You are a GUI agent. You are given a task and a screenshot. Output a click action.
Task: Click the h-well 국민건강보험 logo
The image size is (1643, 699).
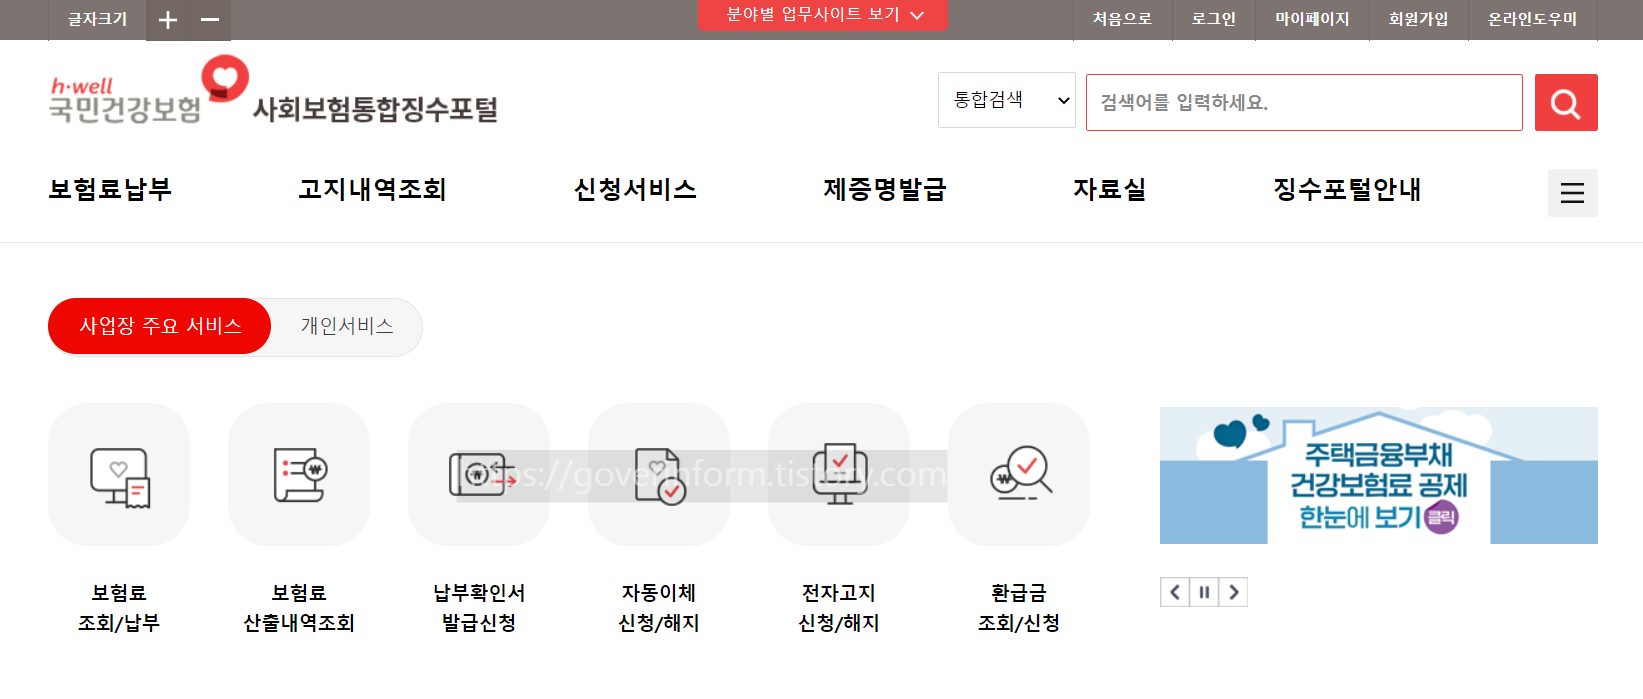[148, 91]
